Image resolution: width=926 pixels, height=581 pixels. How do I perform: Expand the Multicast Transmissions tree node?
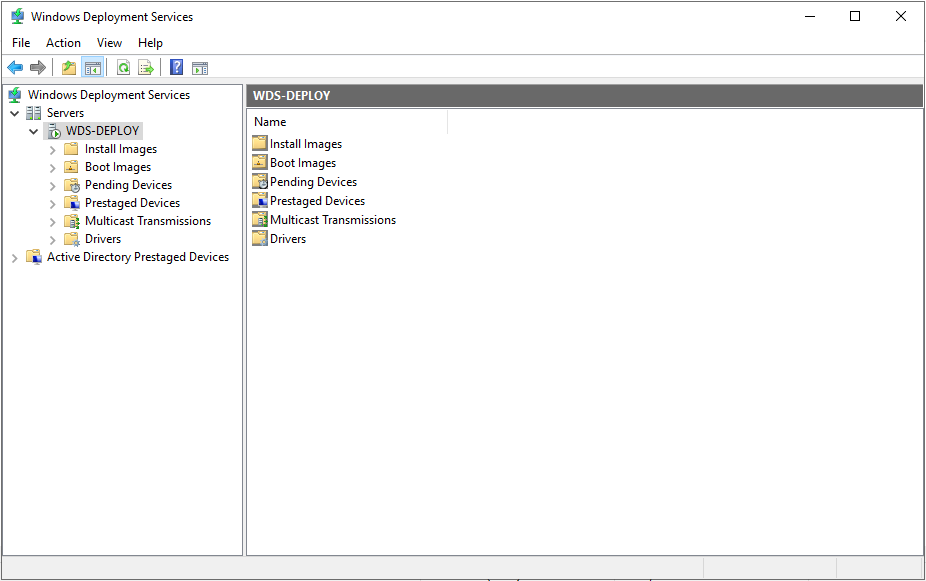click(x=53, y=222)
